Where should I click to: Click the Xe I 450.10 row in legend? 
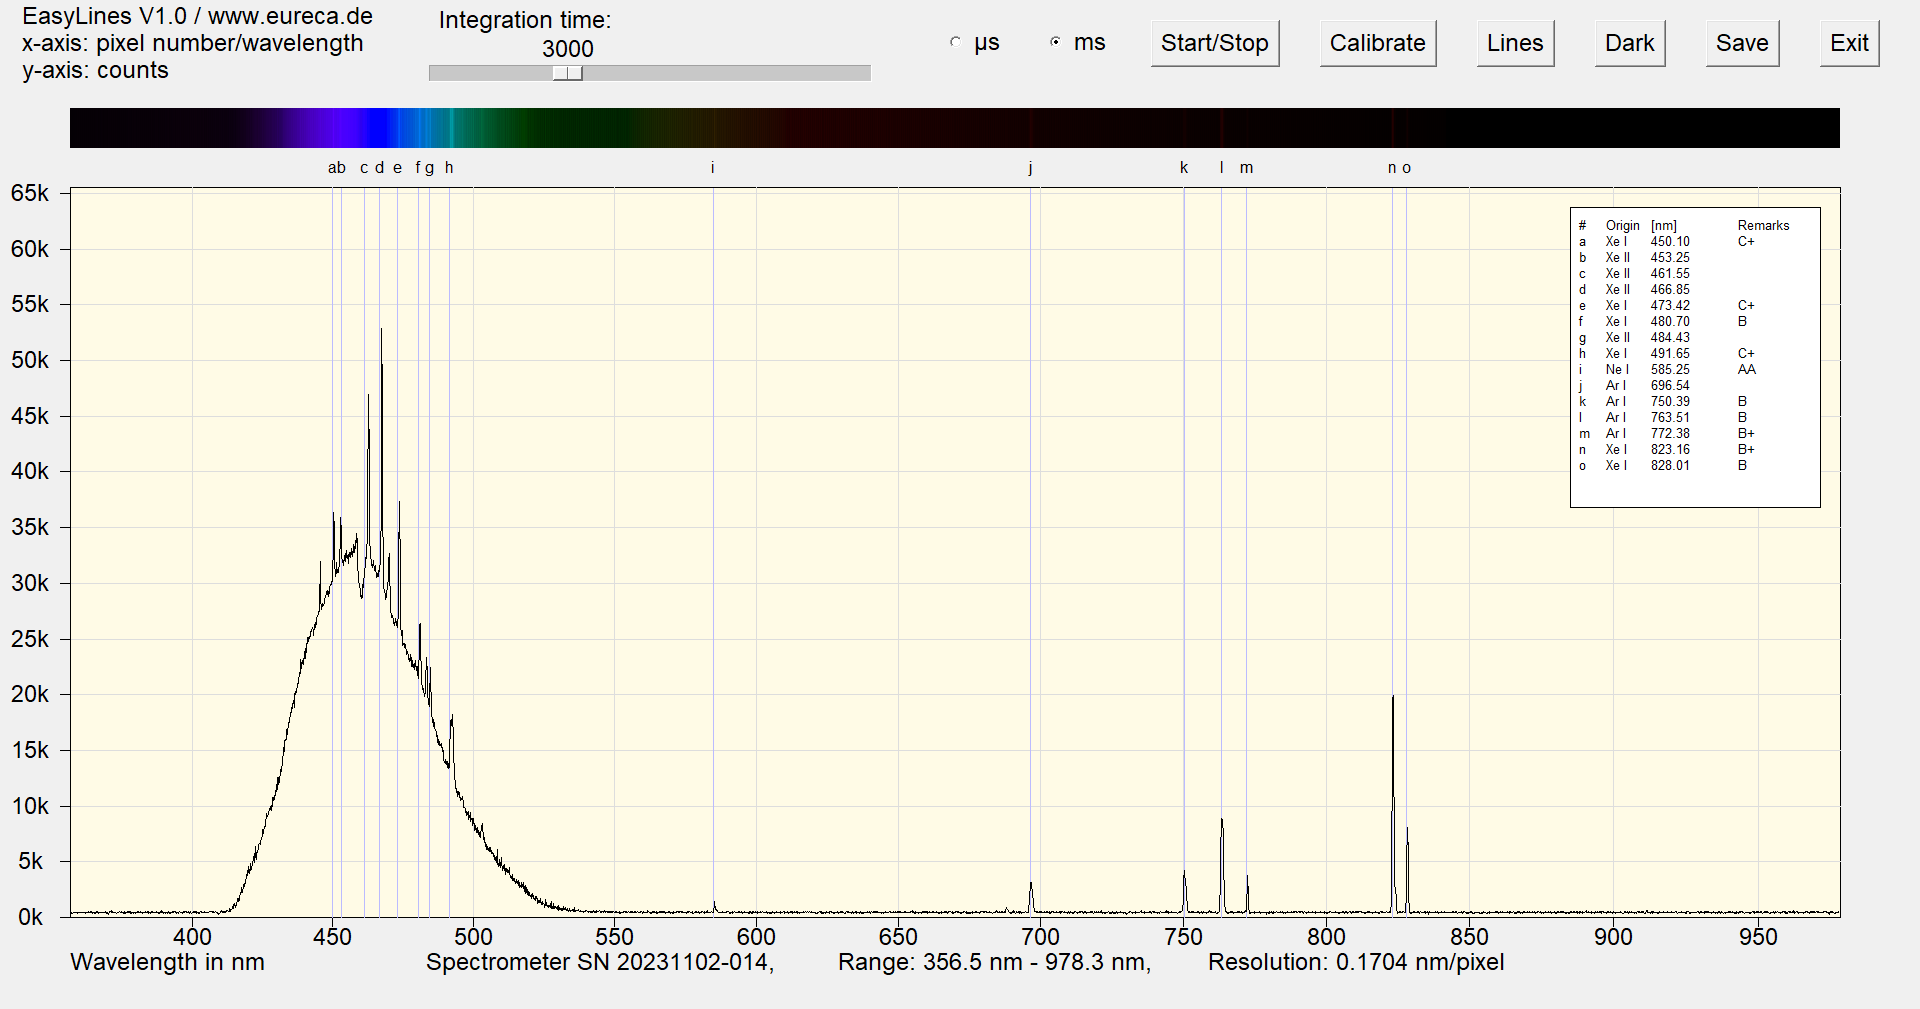tap(1667, 241)
